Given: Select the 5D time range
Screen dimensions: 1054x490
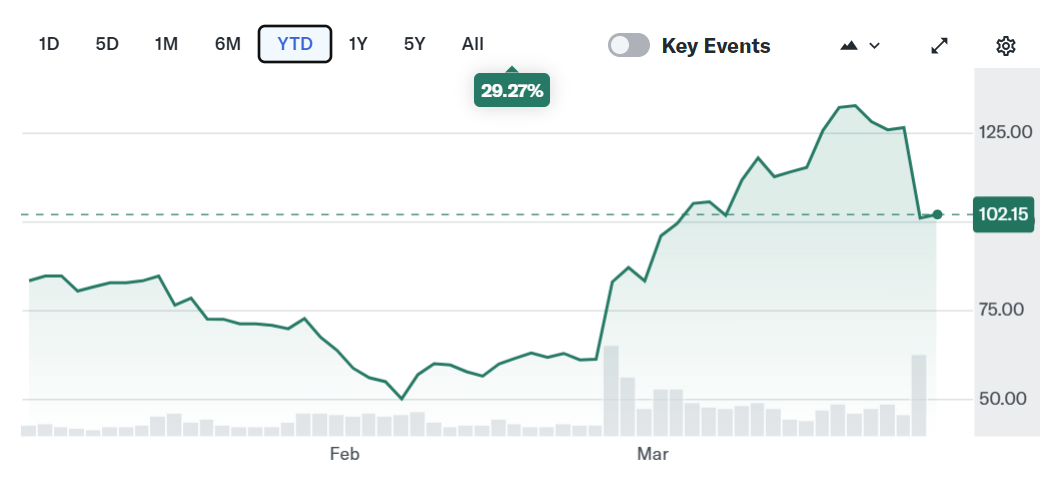Looking at the screenshot, I should coord(107,44).
